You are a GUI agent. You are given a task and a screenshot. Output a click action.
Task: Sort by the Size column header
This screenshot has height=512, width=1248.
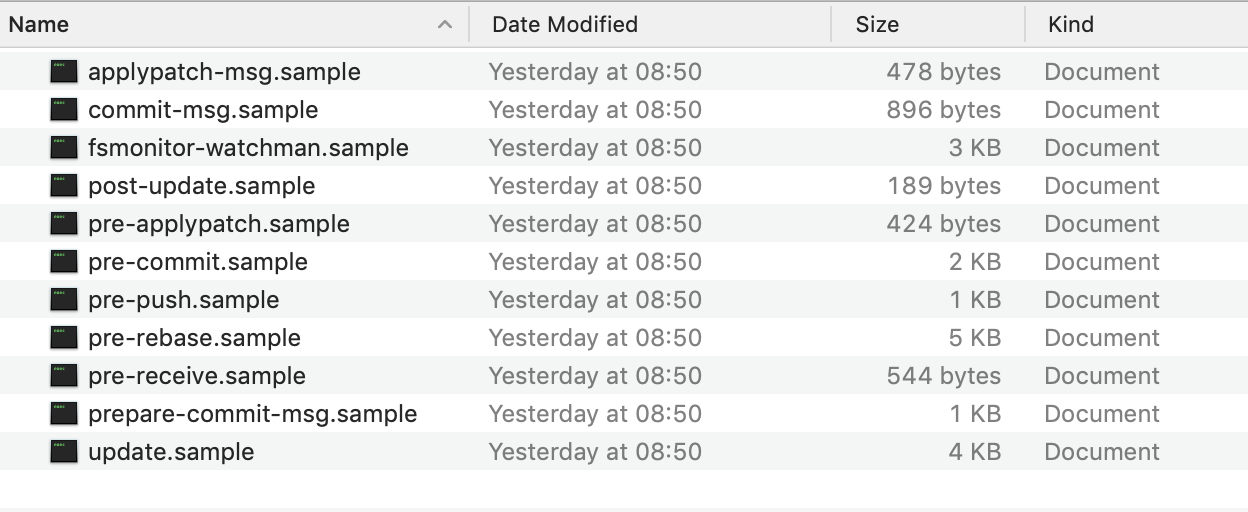pos(877,25)
